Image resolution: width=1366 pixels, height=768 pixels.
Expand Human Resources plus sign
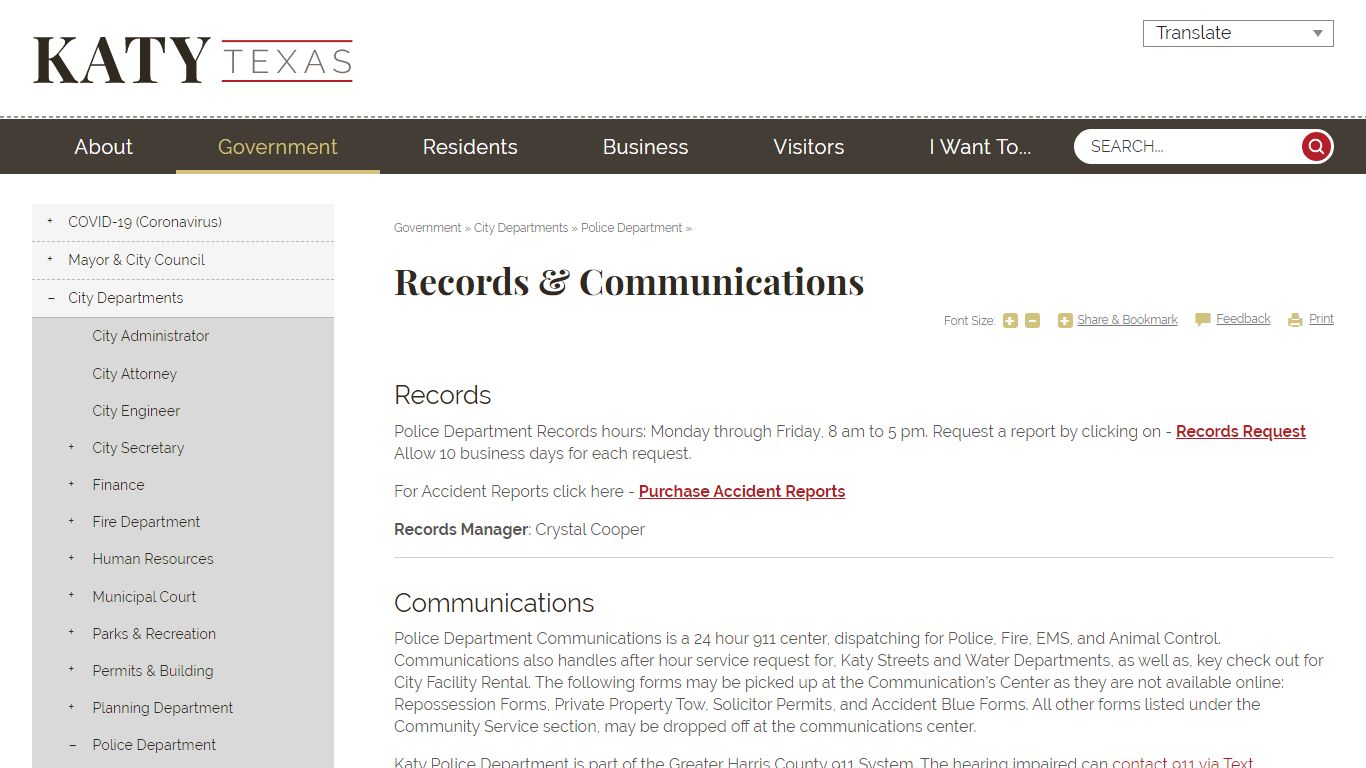tap(71, 558)
